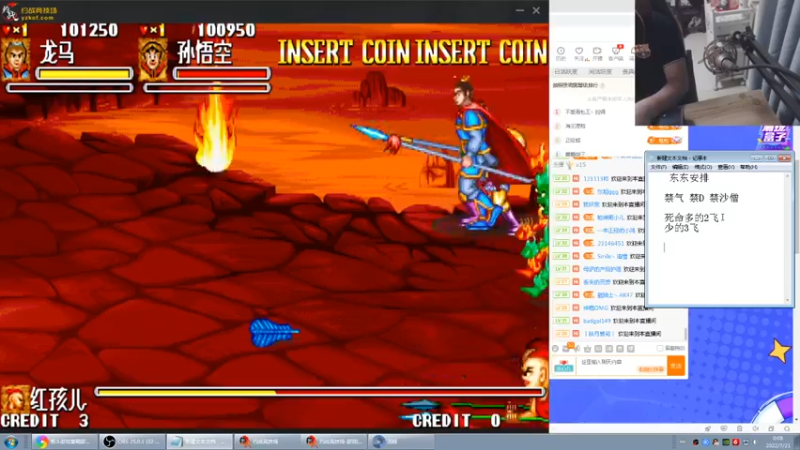This screenshot has width=800, height=450.
Task: Click the Notepad vertical scrollbar up arrow
Action: pos(789,176)
